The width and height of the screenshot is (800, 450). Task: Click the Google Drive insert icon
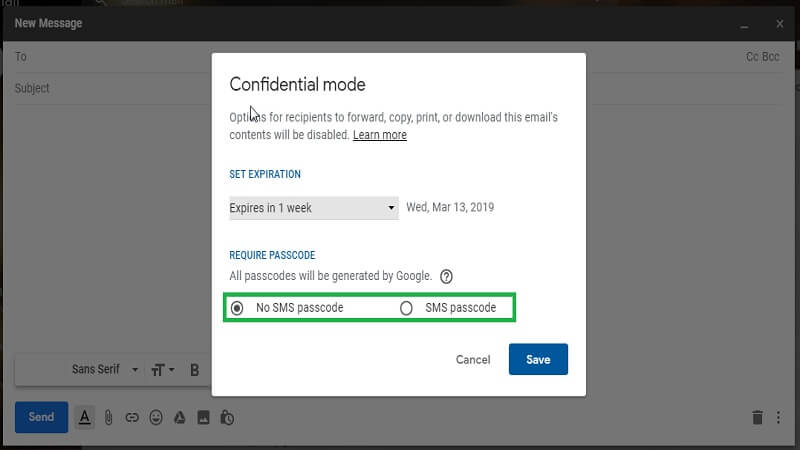tap(180, 417)
